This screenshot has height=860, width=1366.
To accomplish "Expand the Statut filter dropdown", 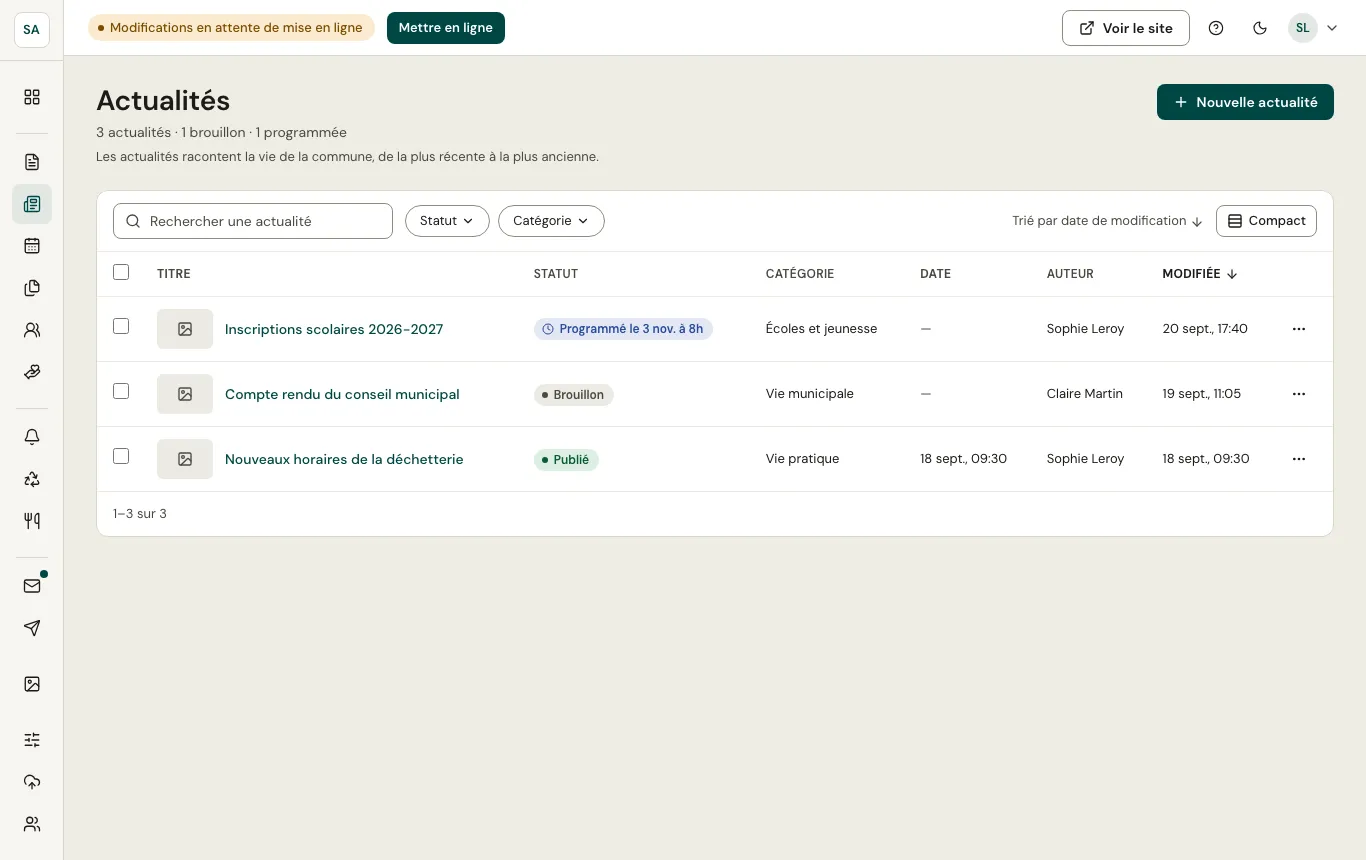I will click(x=447, y=221).
